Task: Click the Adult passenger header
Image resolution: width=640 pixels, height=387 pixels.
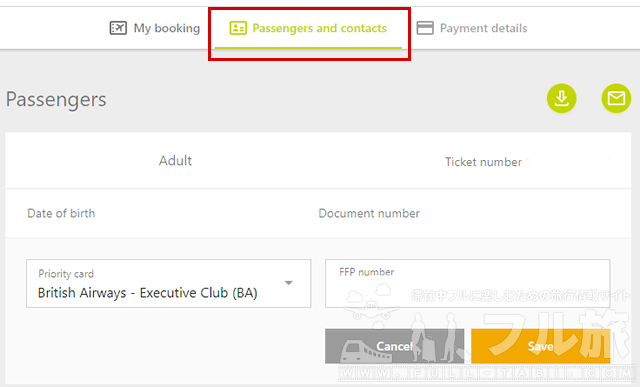Action: 175,160
